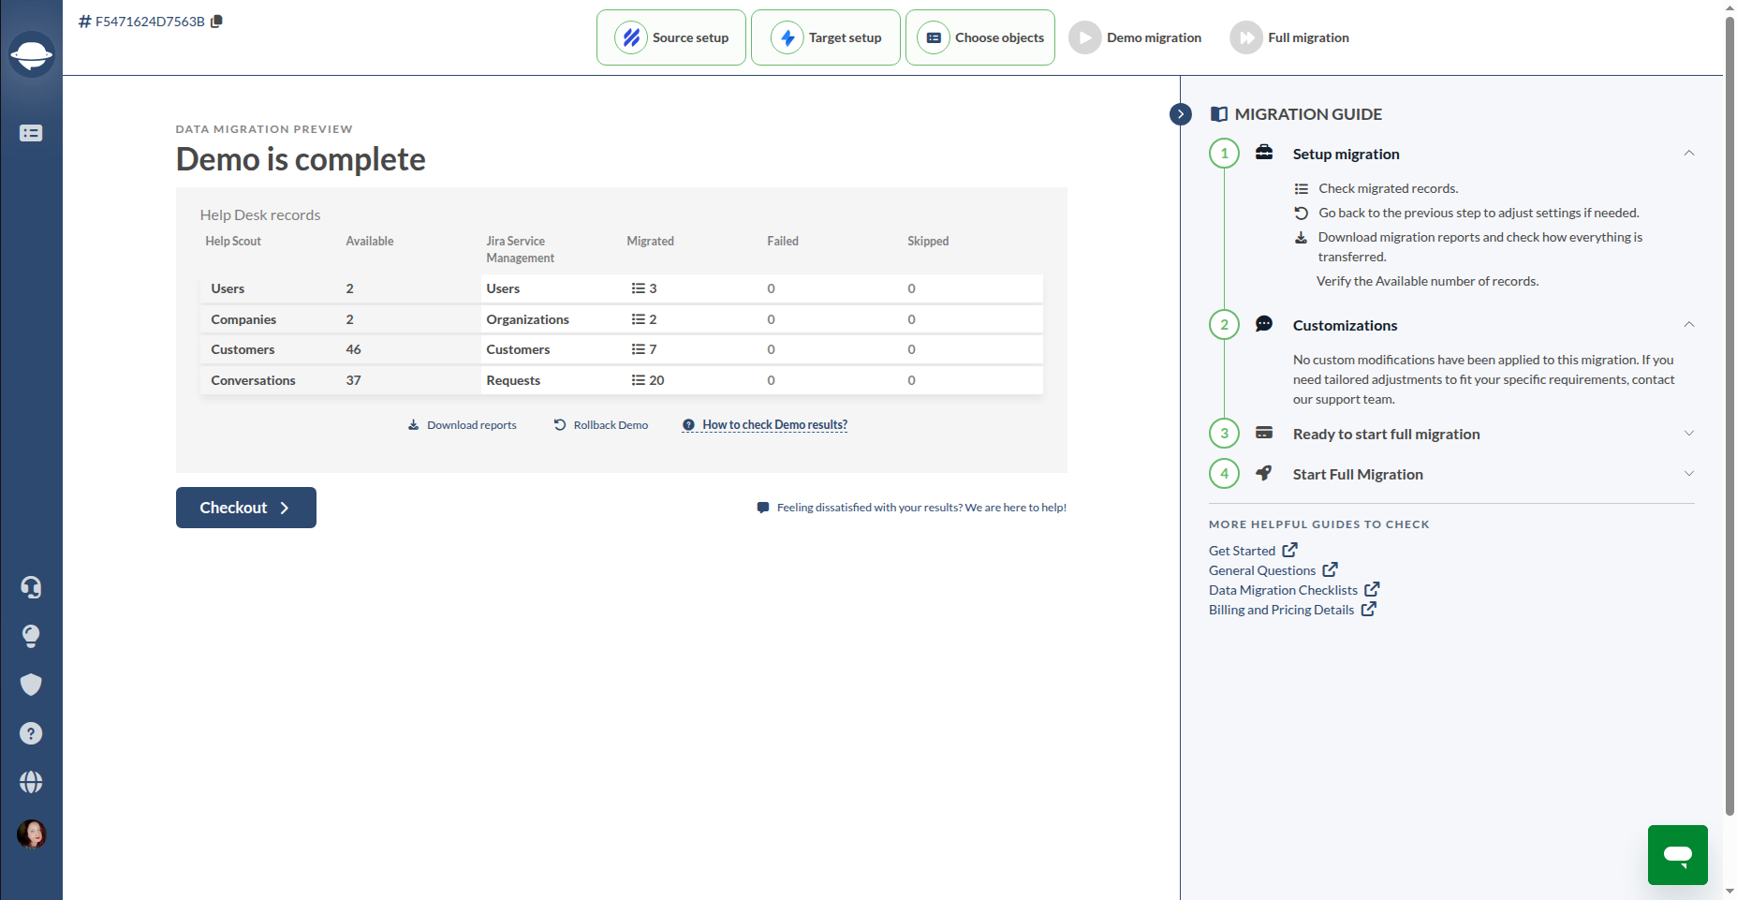The image size is (1737, 900).
Task: Go to the Choose objects step
Action: [980, 38]
